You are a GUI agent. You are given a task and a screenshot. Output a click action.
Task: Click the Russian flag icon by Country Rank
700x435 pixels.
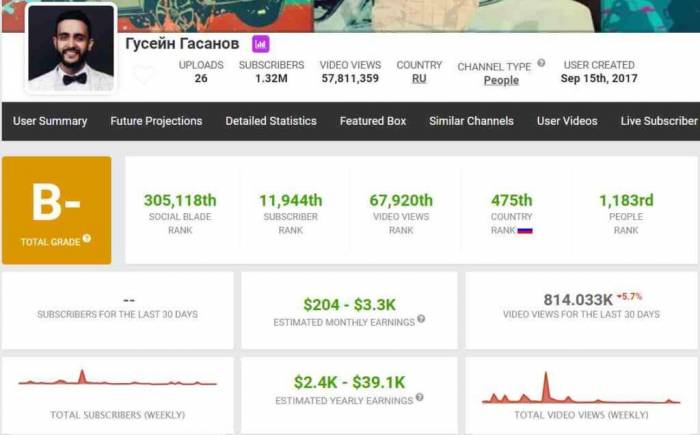pyautogui.click(x=525, y=230)
